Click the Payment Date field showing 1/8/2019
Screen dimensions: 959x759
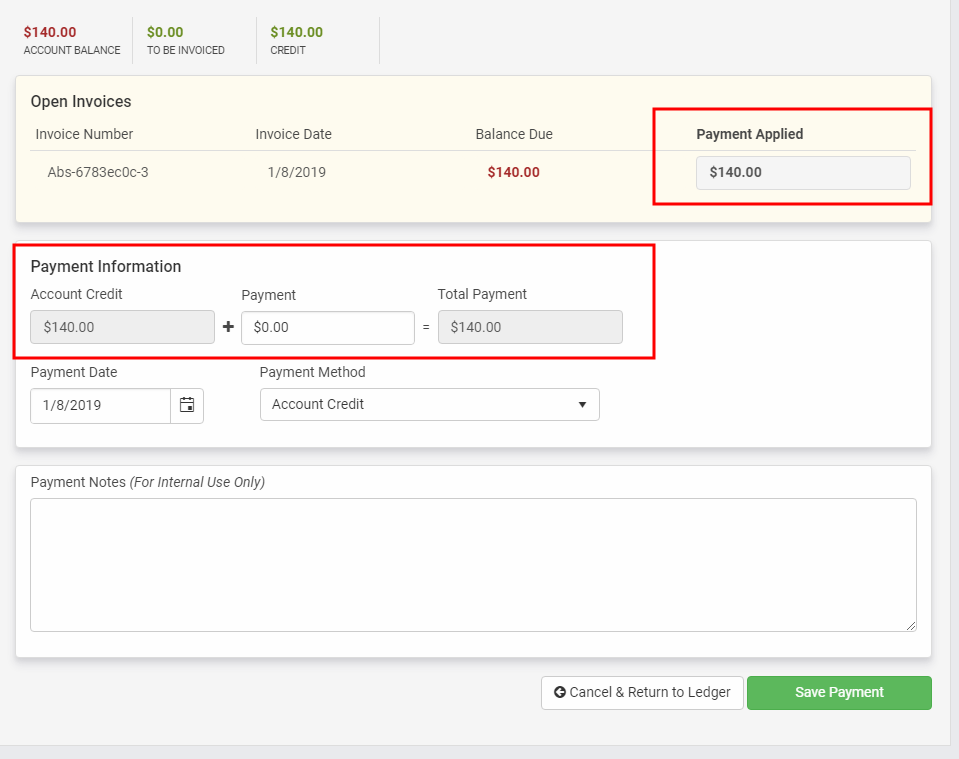click(x=100, y=405)
